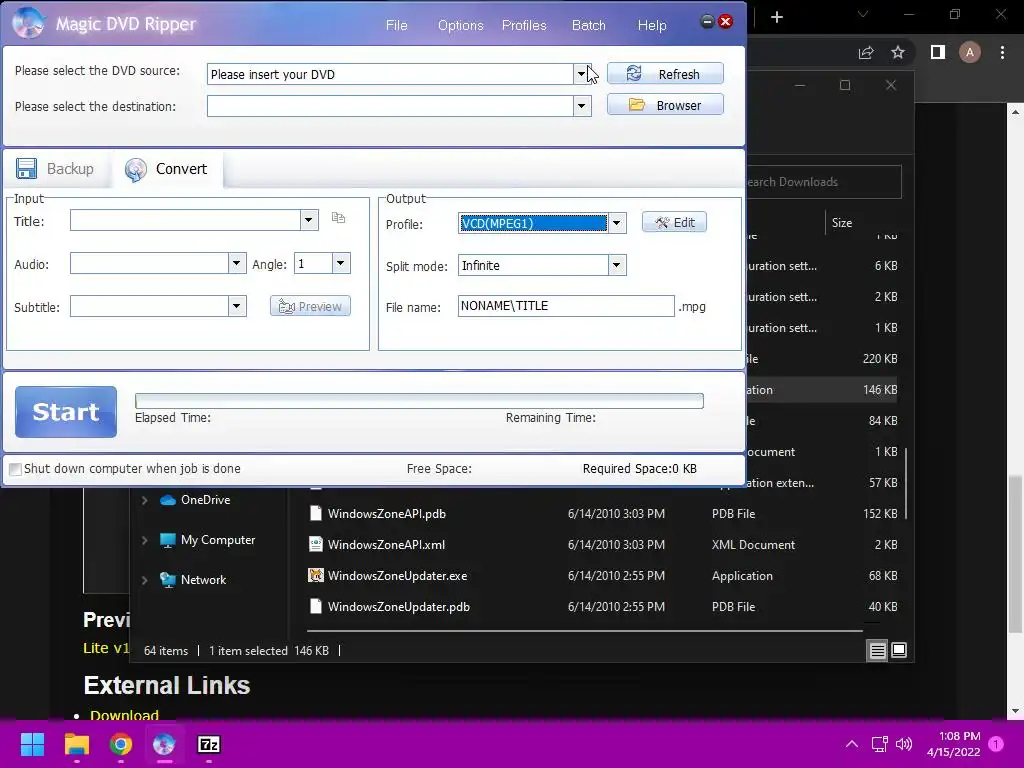Open File Explorer from the taskbar

click(x=76, y=744)
